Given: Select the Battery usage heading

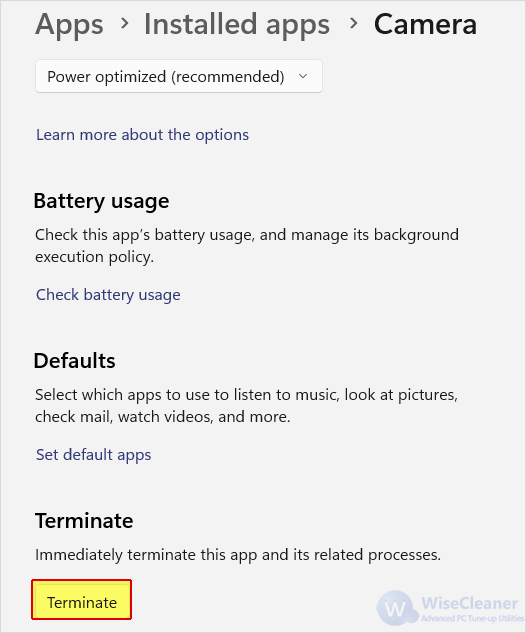Looking at the screenshot, I should [101, 201].
